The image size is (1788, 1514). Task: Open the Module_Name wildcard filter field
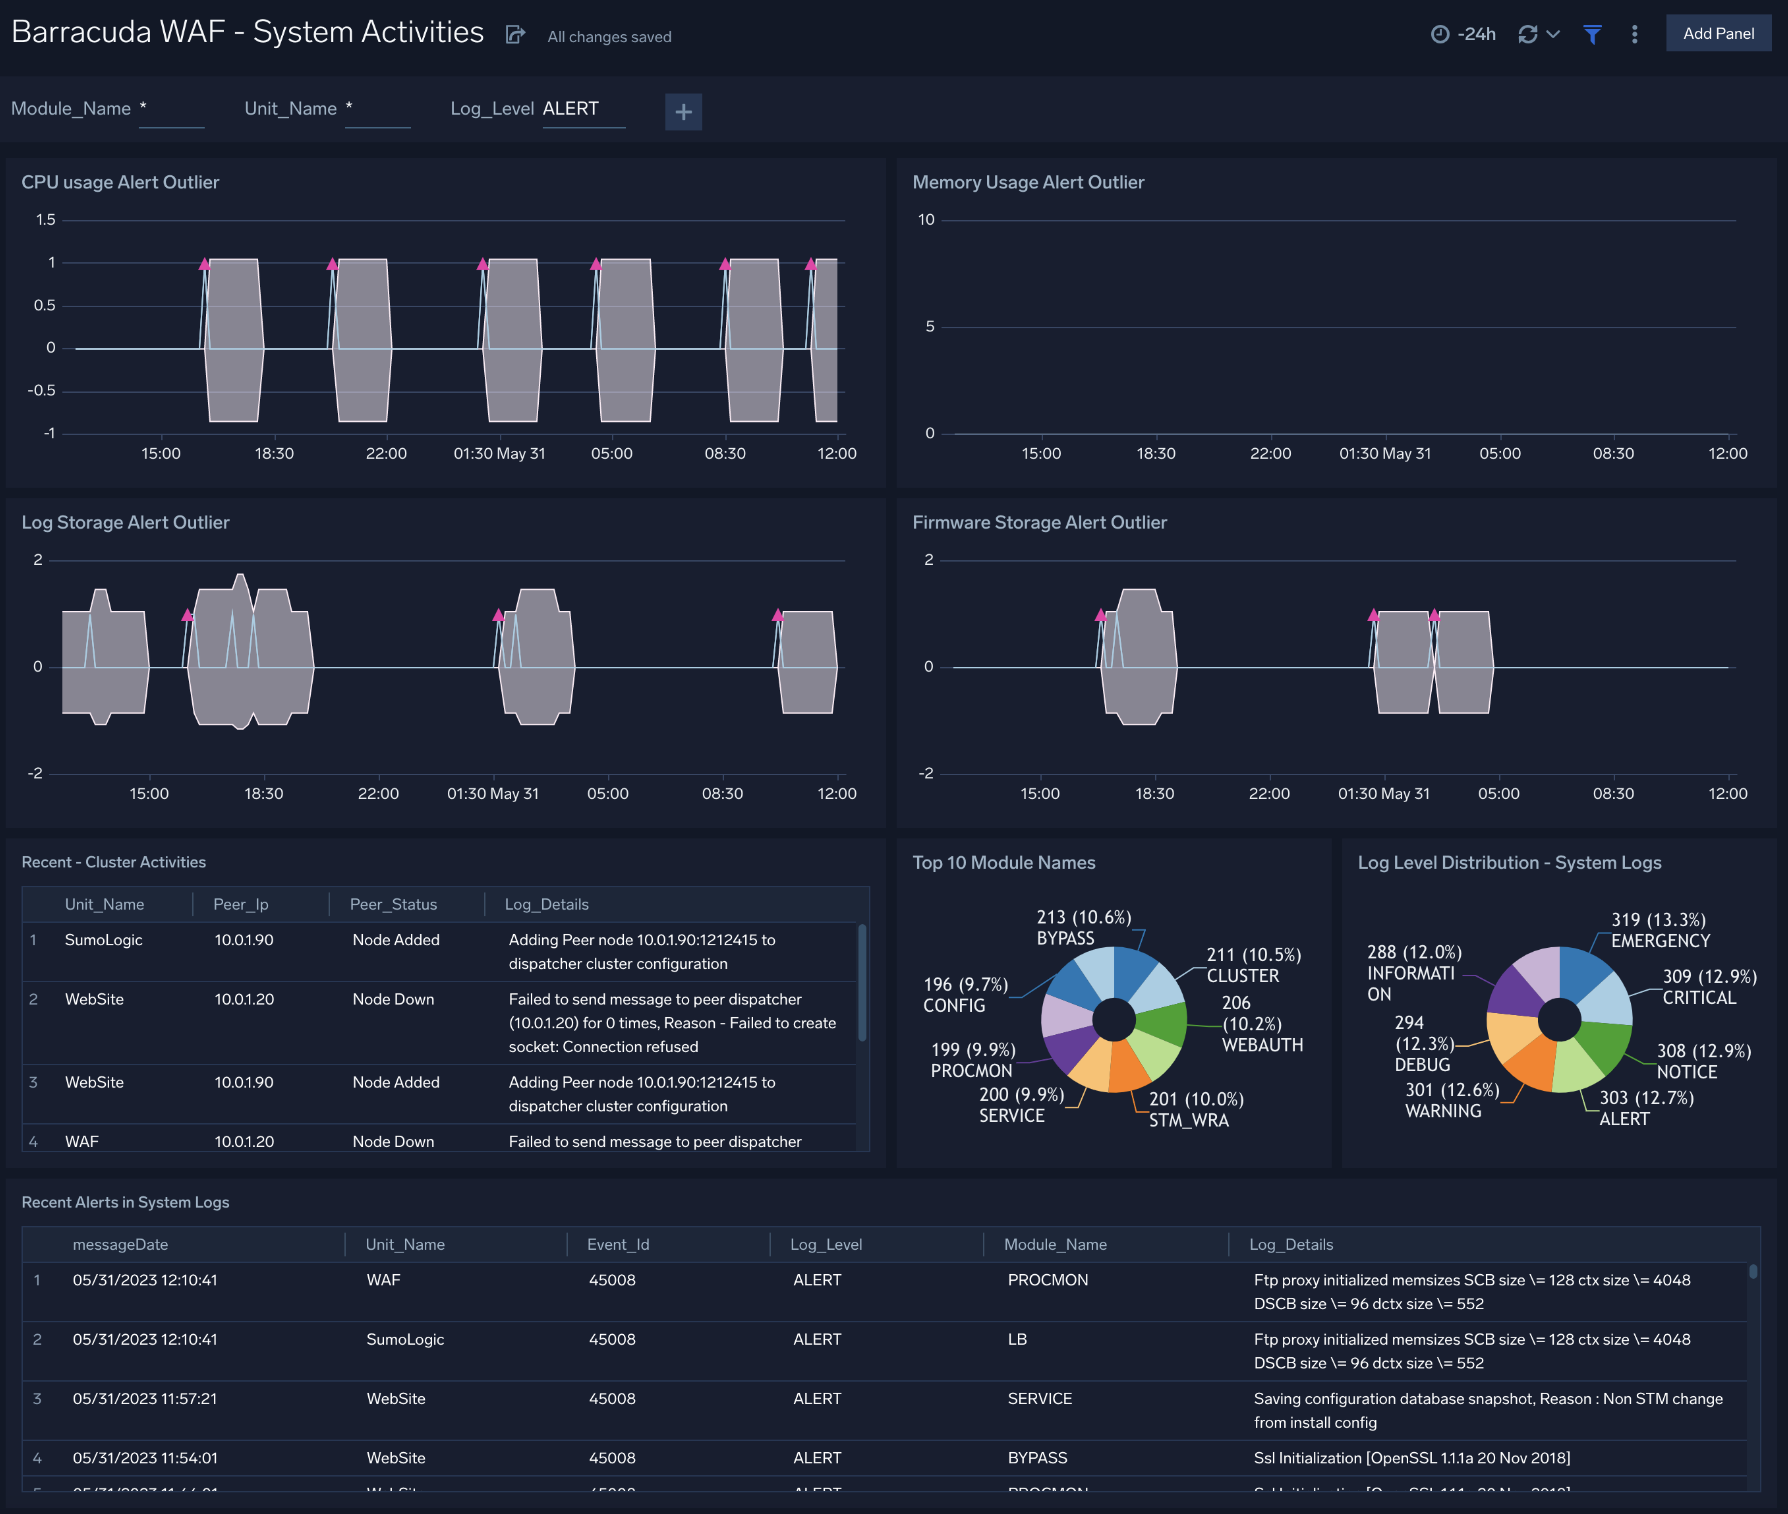(x=171, y=109)
